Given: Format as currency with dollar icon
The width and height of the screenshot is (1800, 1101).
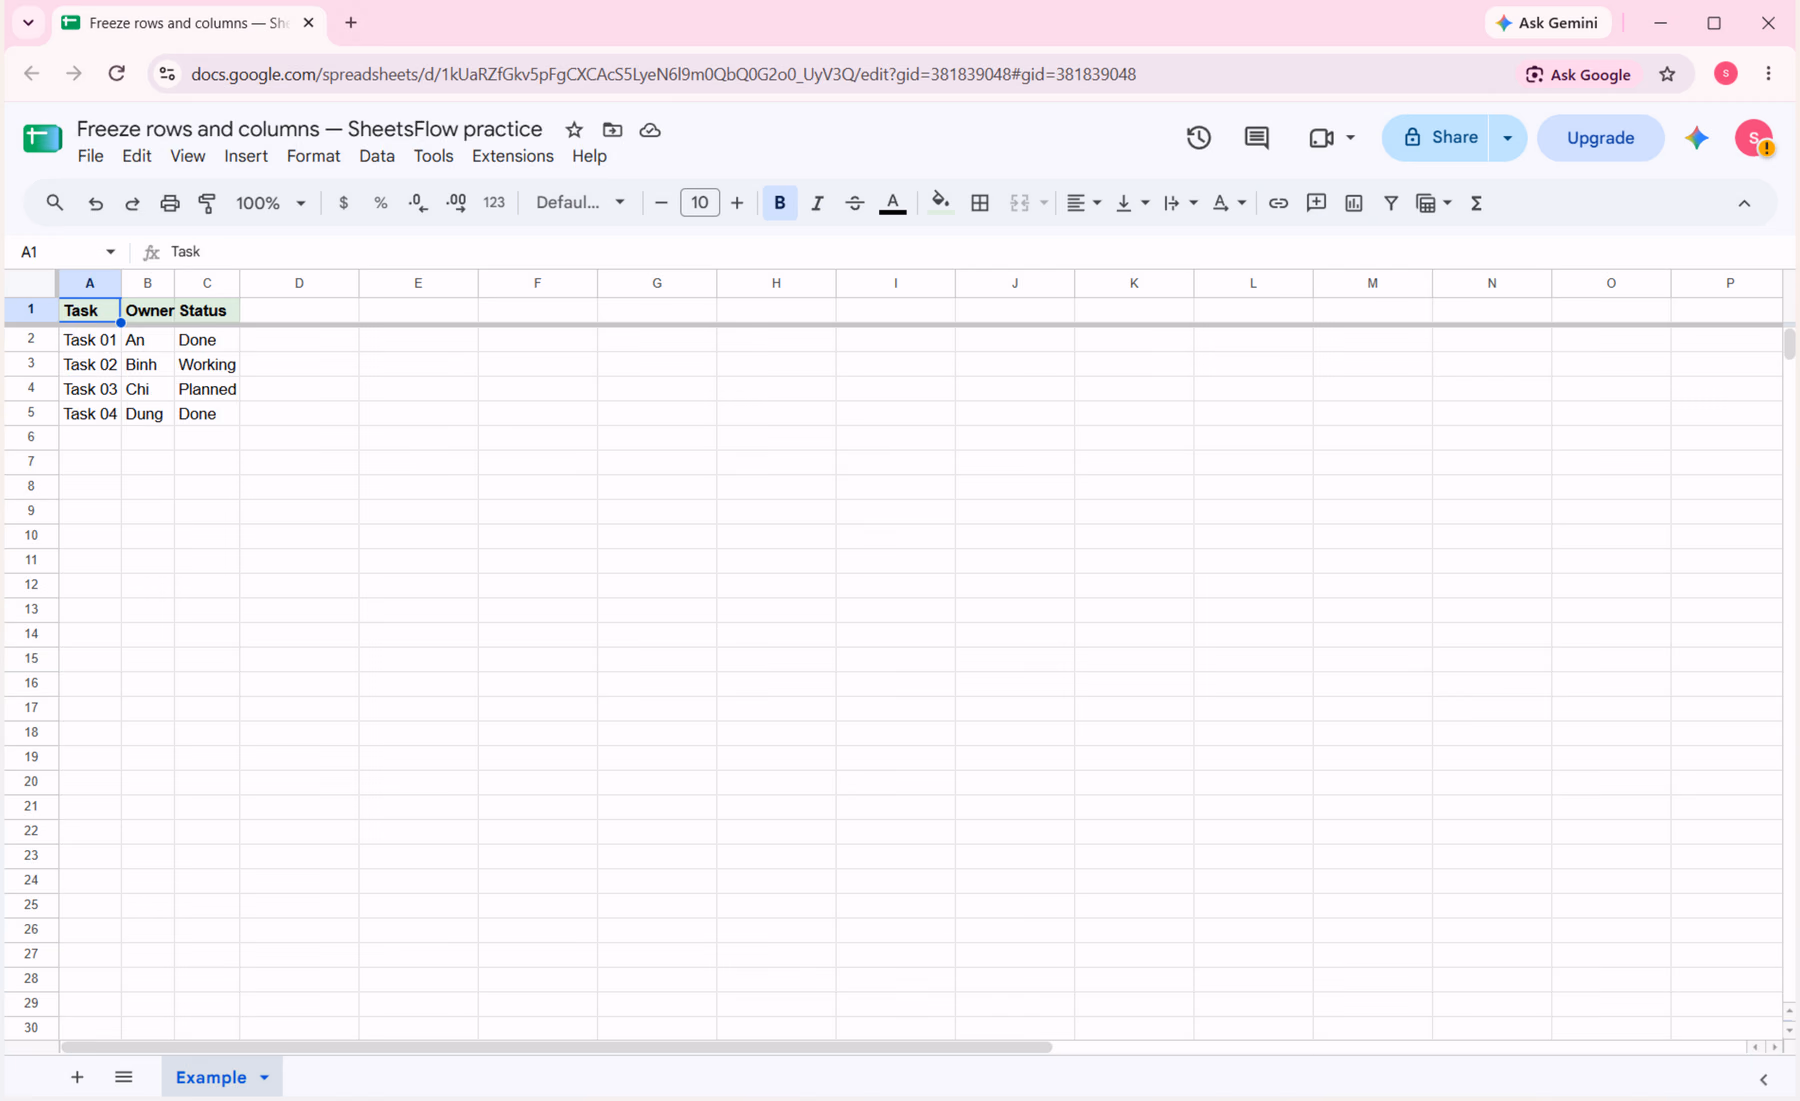Looking at the screenshot, I should coord(343,203).
